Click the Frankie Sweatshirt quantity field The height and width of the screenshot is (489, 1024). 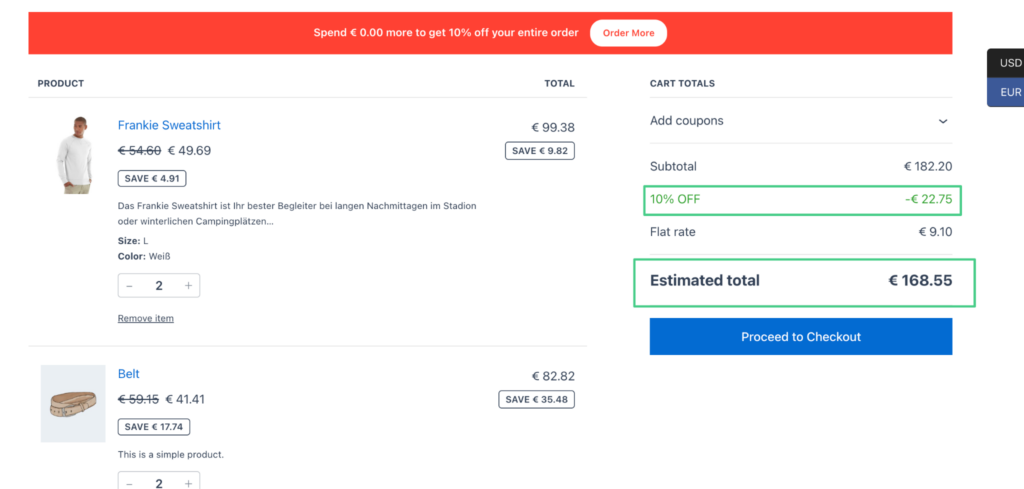click(x=159, y=286)
